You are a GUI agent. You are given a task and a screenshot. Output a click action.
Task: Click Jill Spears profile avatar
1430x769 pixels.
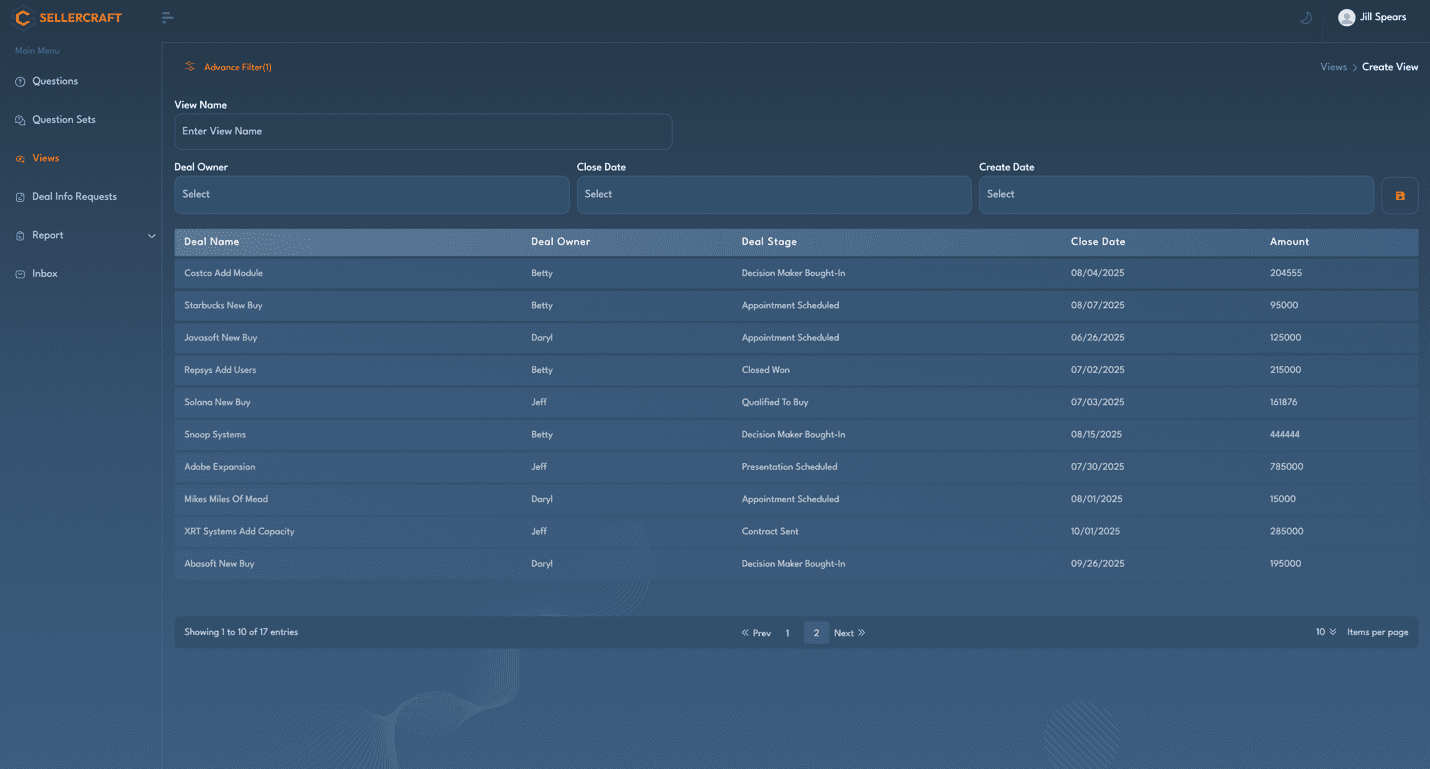tap(1346, 18)
